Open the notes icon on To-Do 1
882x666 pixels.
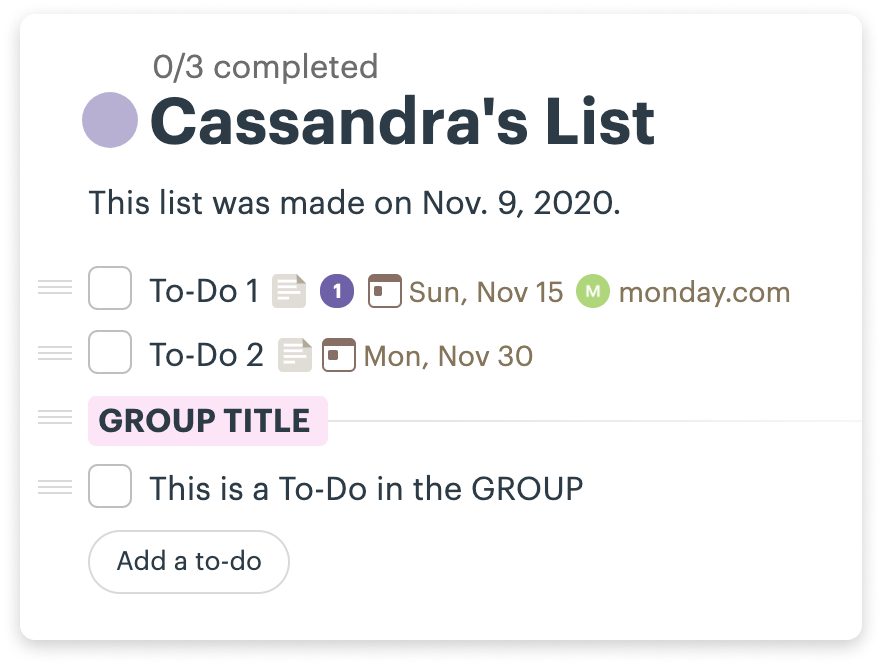tap(289, 291)
